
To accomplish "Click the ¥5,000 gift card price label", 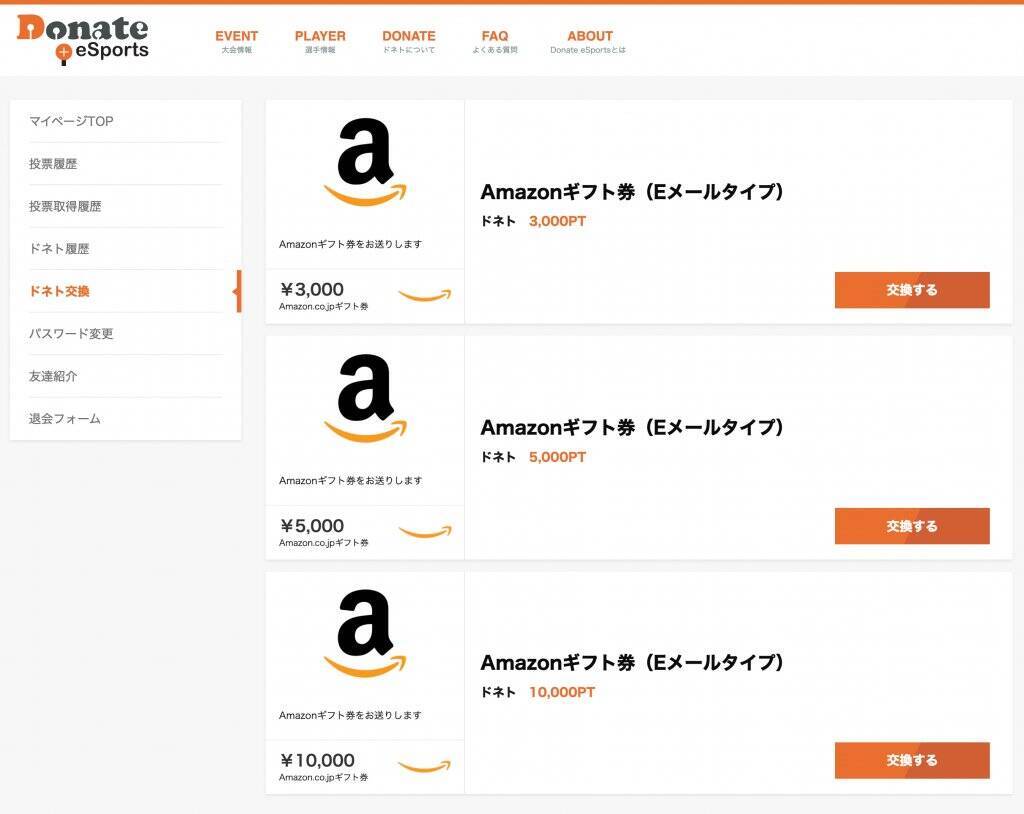I will point(312,526).
